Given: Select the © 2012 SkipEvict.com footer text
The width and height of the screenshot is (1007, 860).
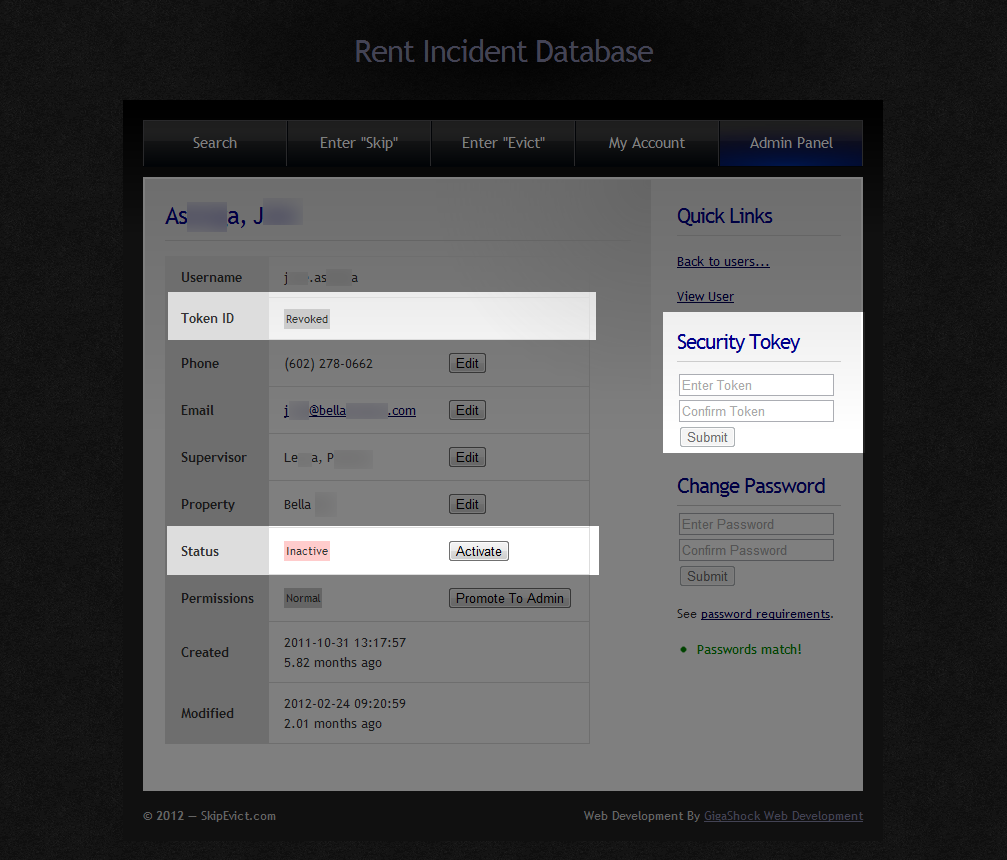Looking at the screenshot, I should [x=209, y=816].
